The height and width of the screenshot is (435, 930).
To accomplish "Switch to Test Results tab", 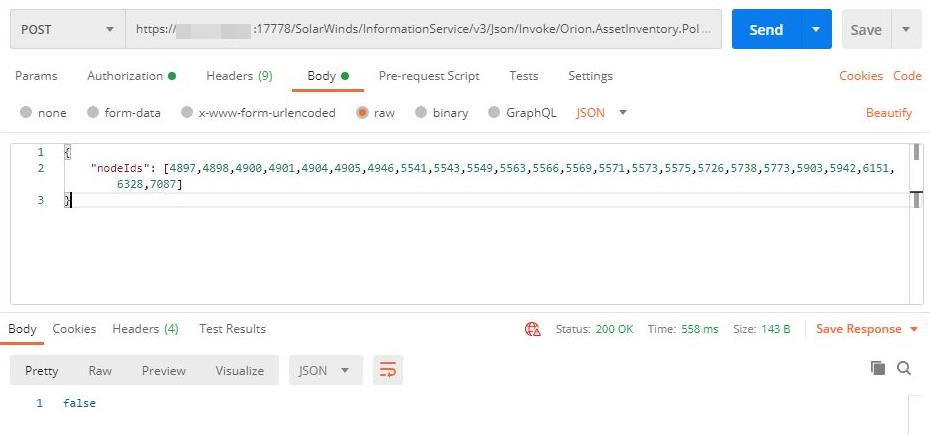I will 232,329.
